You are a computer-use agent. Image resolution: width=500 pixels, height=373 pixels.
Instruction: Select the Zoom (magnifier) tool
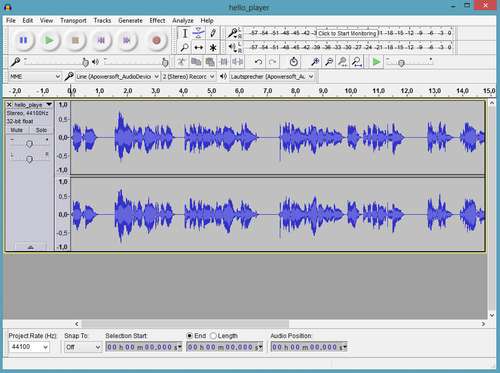[184, 48]
